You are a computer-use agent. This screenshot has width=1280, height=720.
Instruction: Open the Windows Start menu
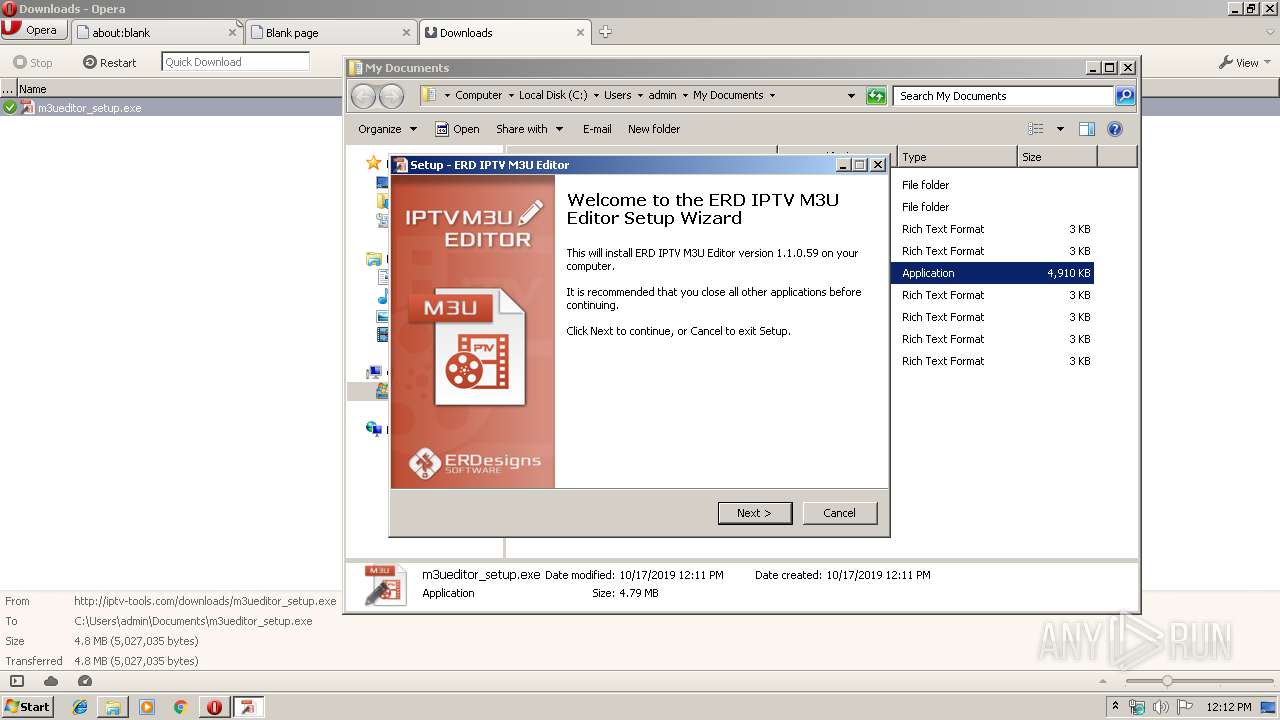[28, 706]
